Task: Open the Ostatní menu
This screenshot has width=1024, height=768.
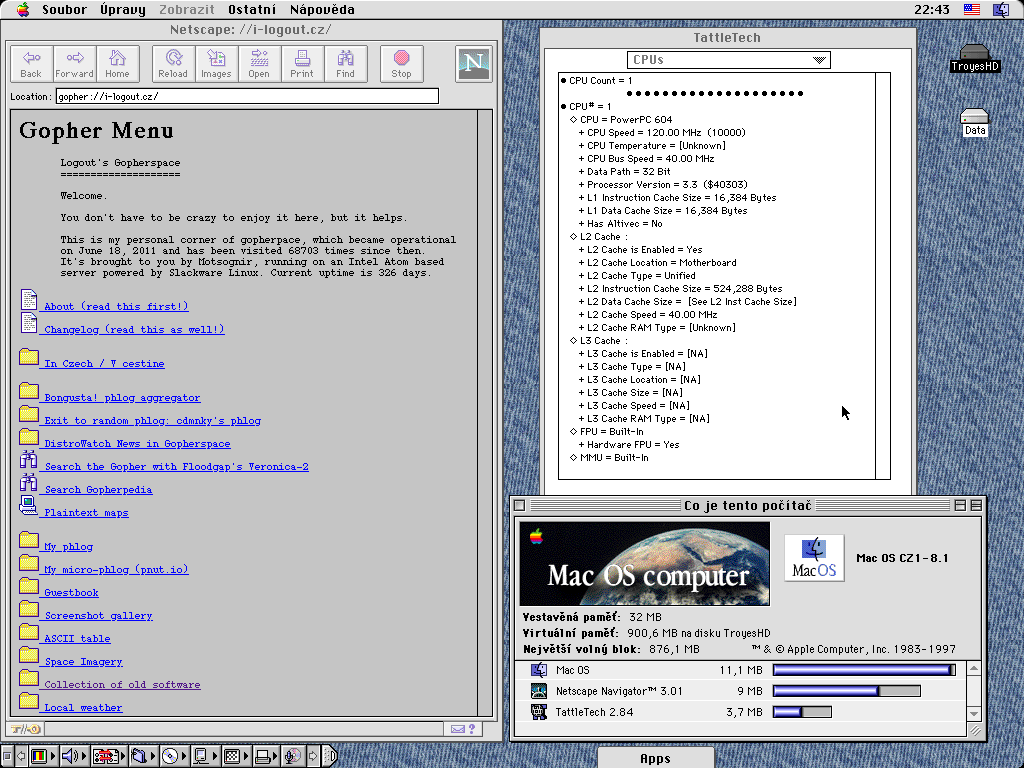Action: coord(252,9)
